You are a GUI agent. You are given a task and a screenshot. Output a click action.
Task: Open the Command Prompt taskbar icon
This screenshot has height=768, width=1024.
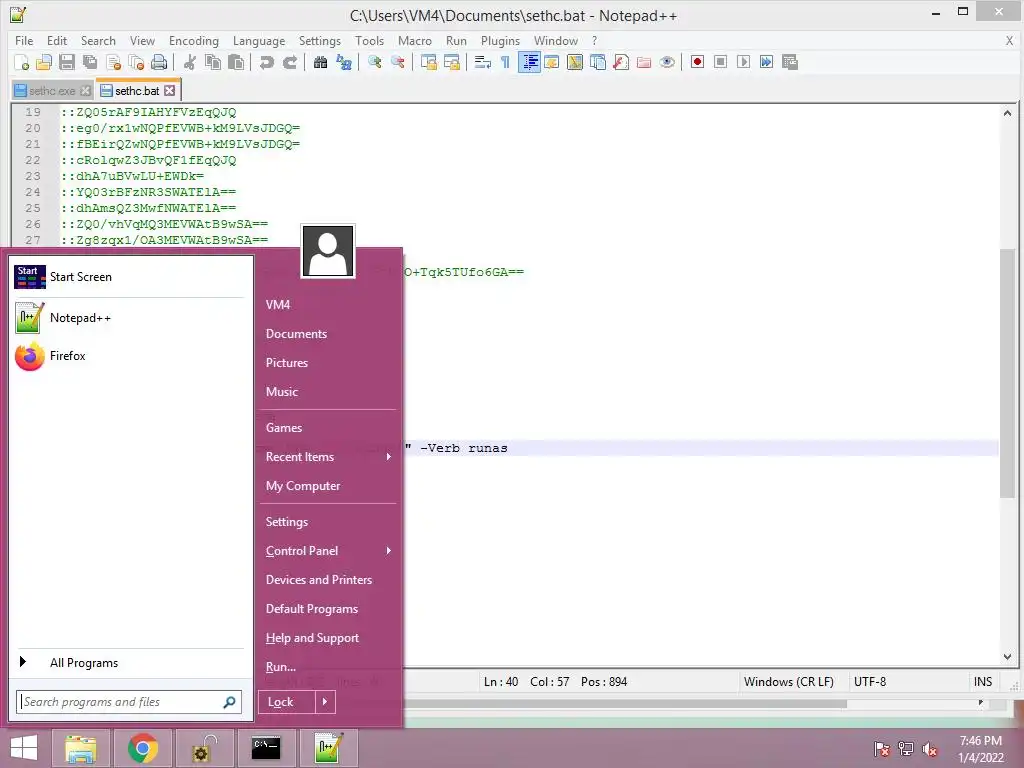(x=266, y=748)
